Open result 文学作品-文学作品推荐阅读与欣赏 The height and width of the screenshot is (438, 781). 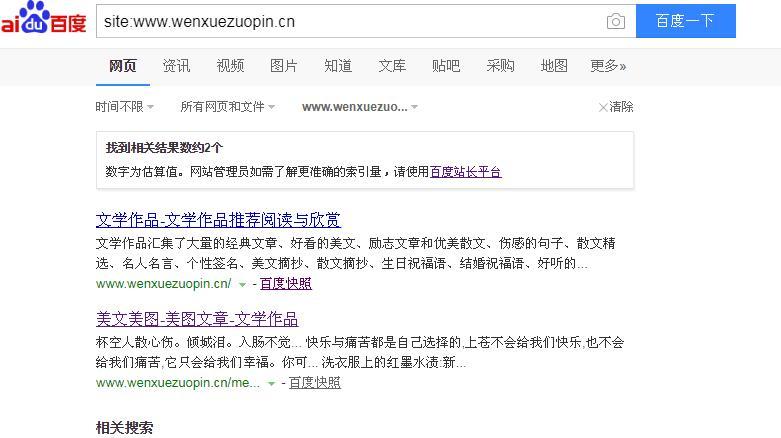coord(218,220)
